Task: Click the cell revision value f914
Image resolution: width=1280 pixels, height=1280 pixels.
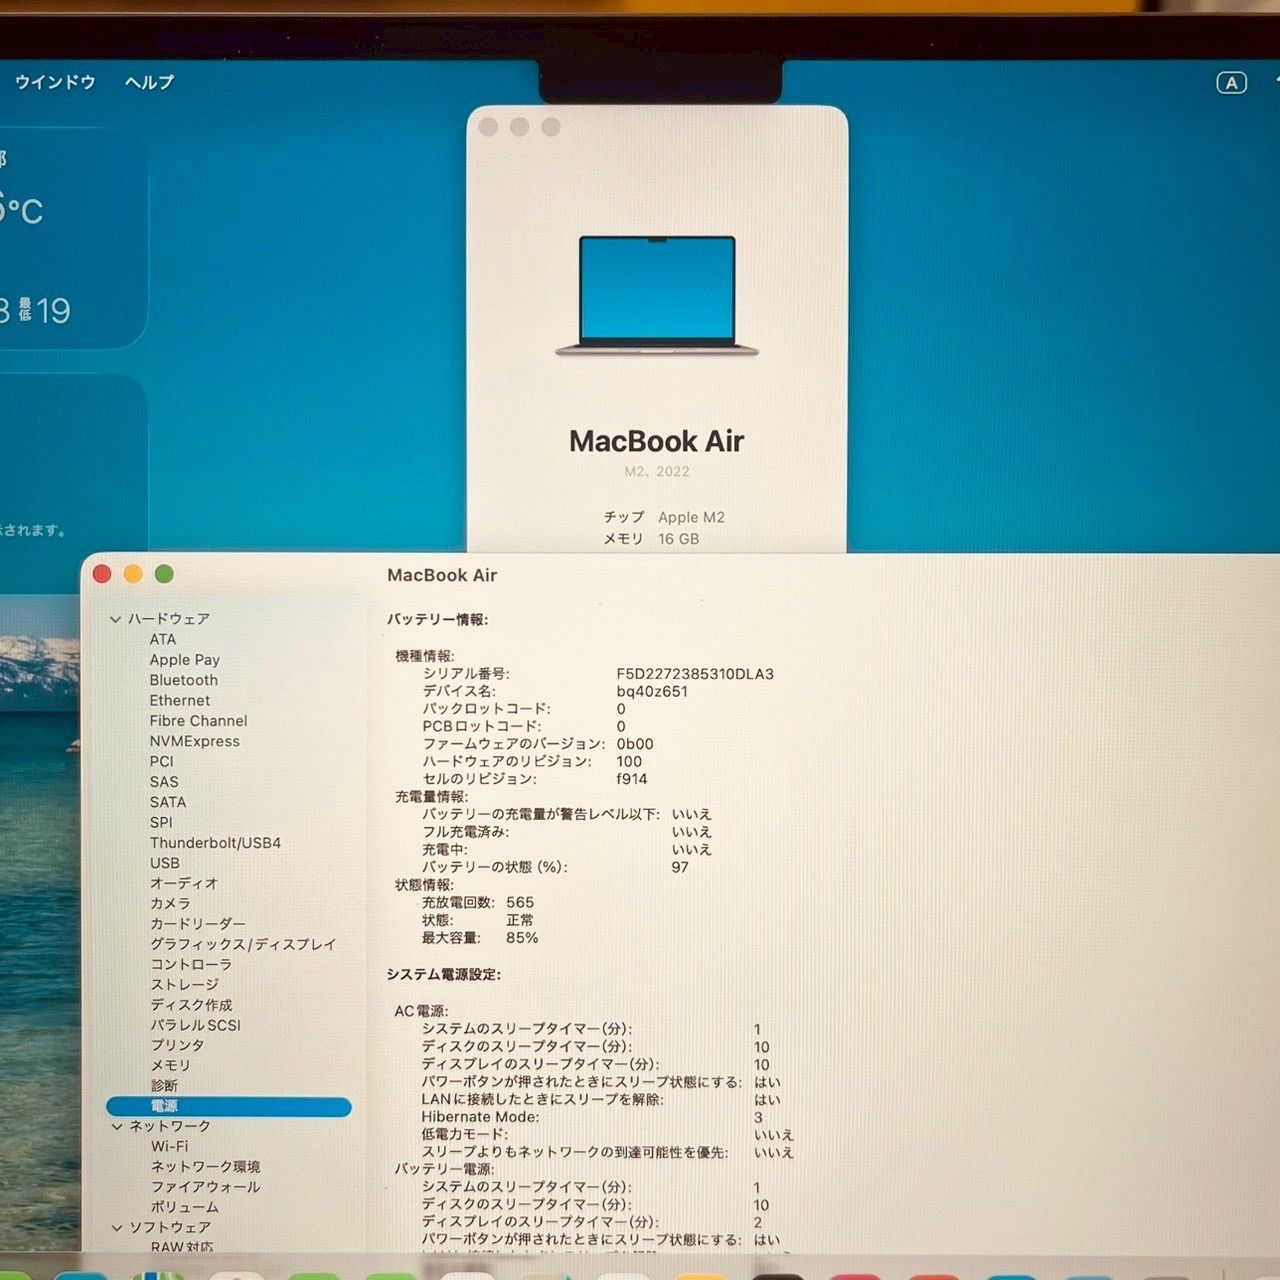Action: (x=632, y=779)
